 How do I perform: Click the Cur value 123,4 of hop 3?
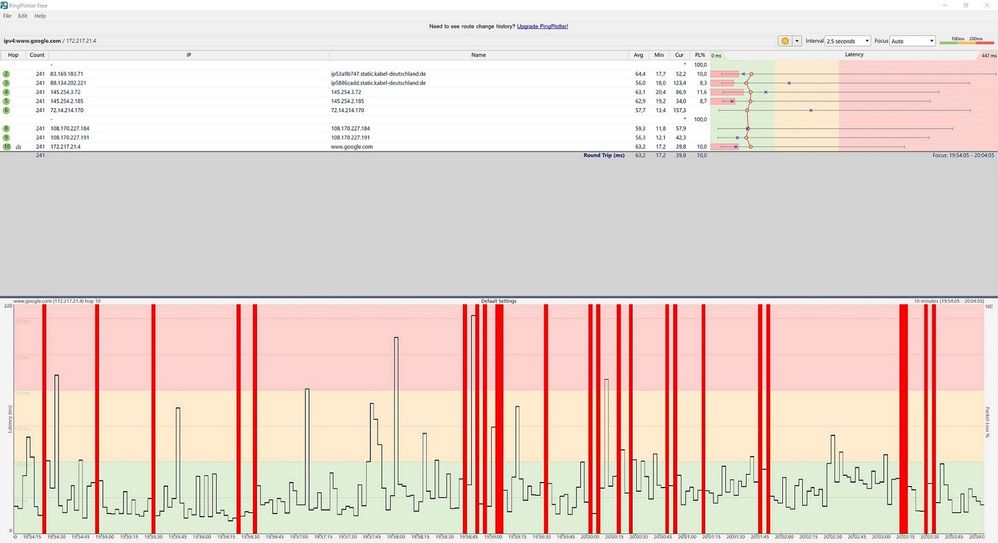click(x=679, y=83)
